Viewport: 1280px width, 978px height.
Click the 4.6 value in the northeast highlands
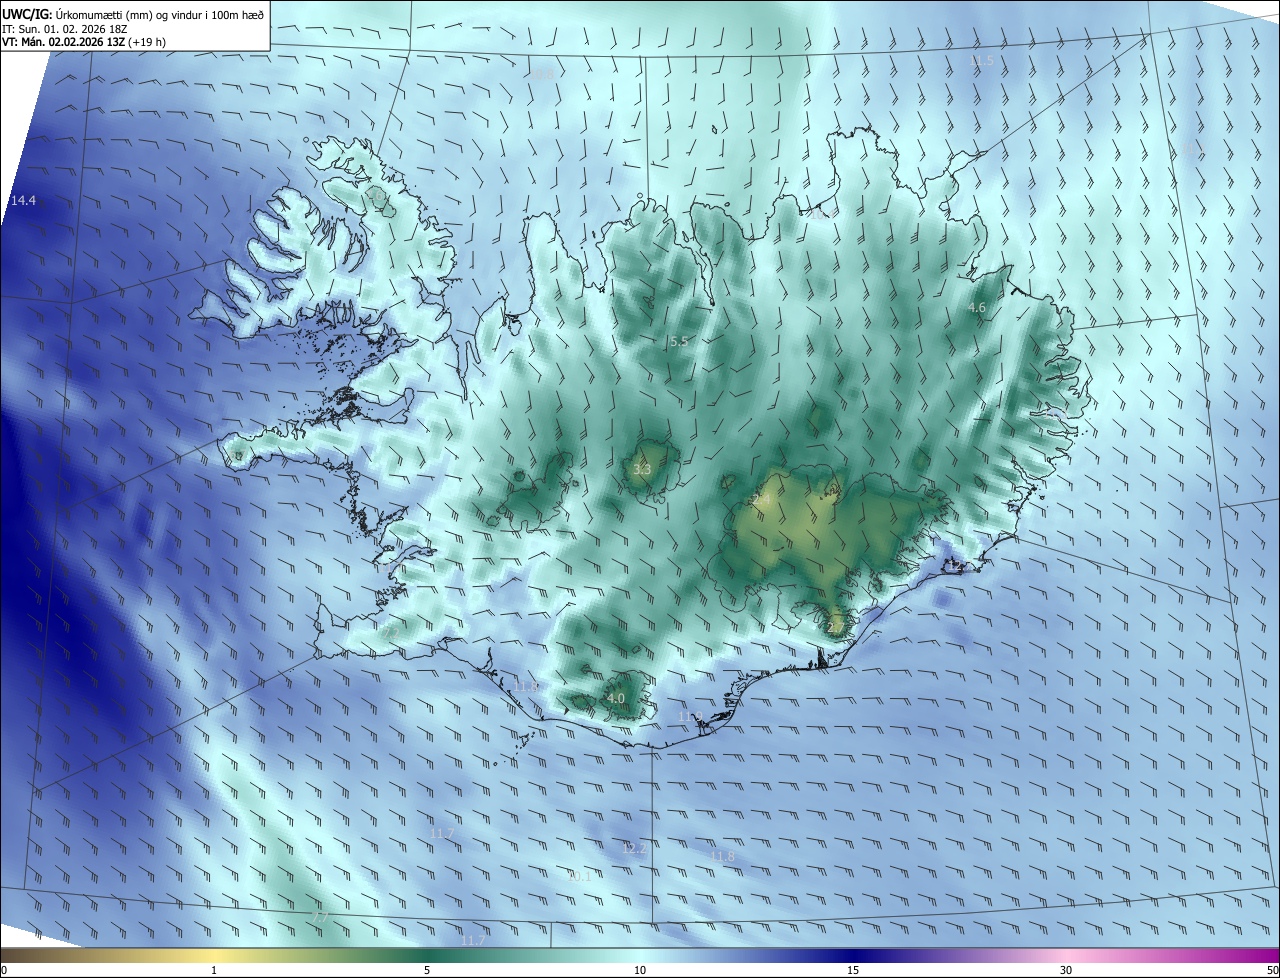click(x=977, y=308)
